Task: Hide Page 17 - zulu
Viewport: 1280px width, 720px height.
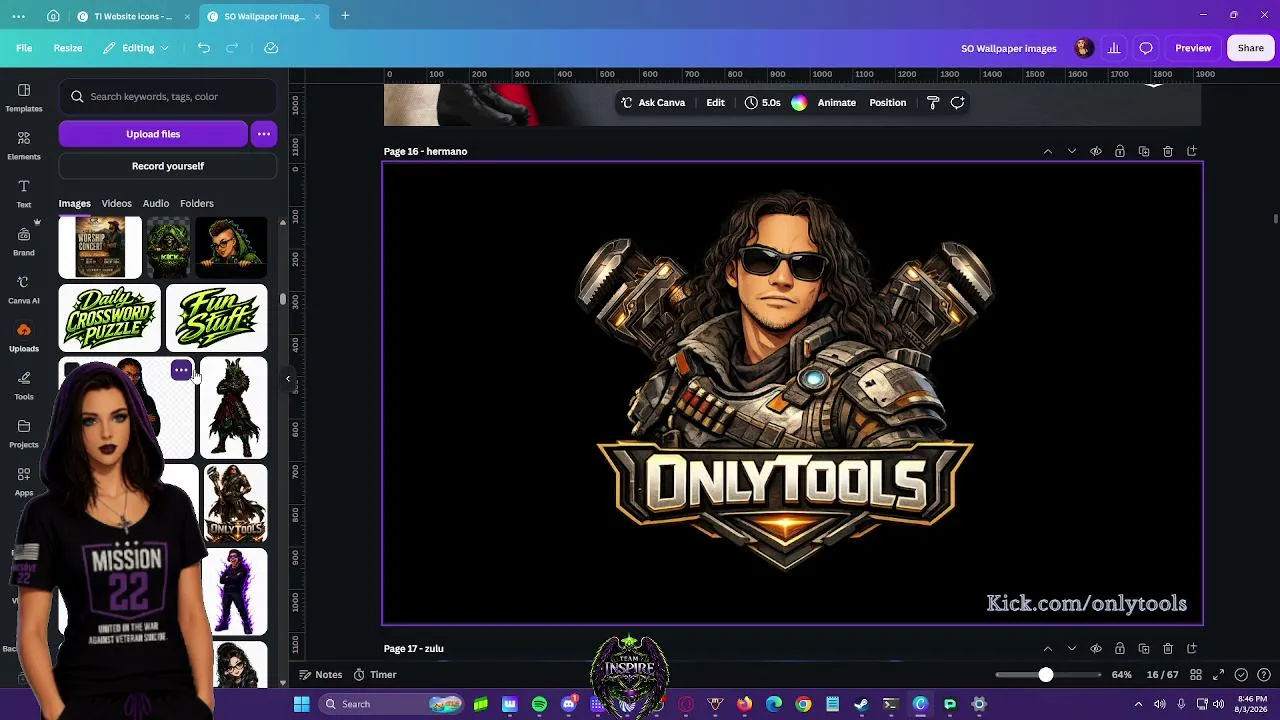Action: point(1096,648)
